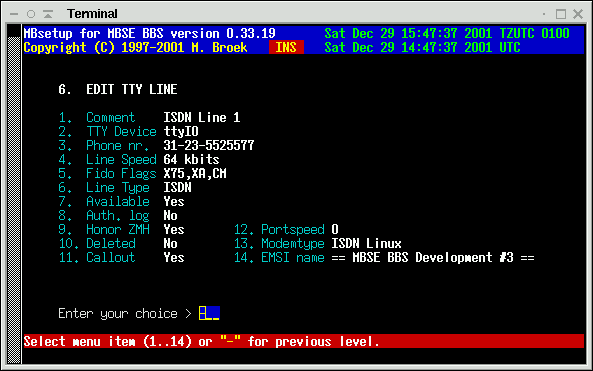Click the Callout option label
The width and height of the screenshot is (593, 371).
pos(110,257)
